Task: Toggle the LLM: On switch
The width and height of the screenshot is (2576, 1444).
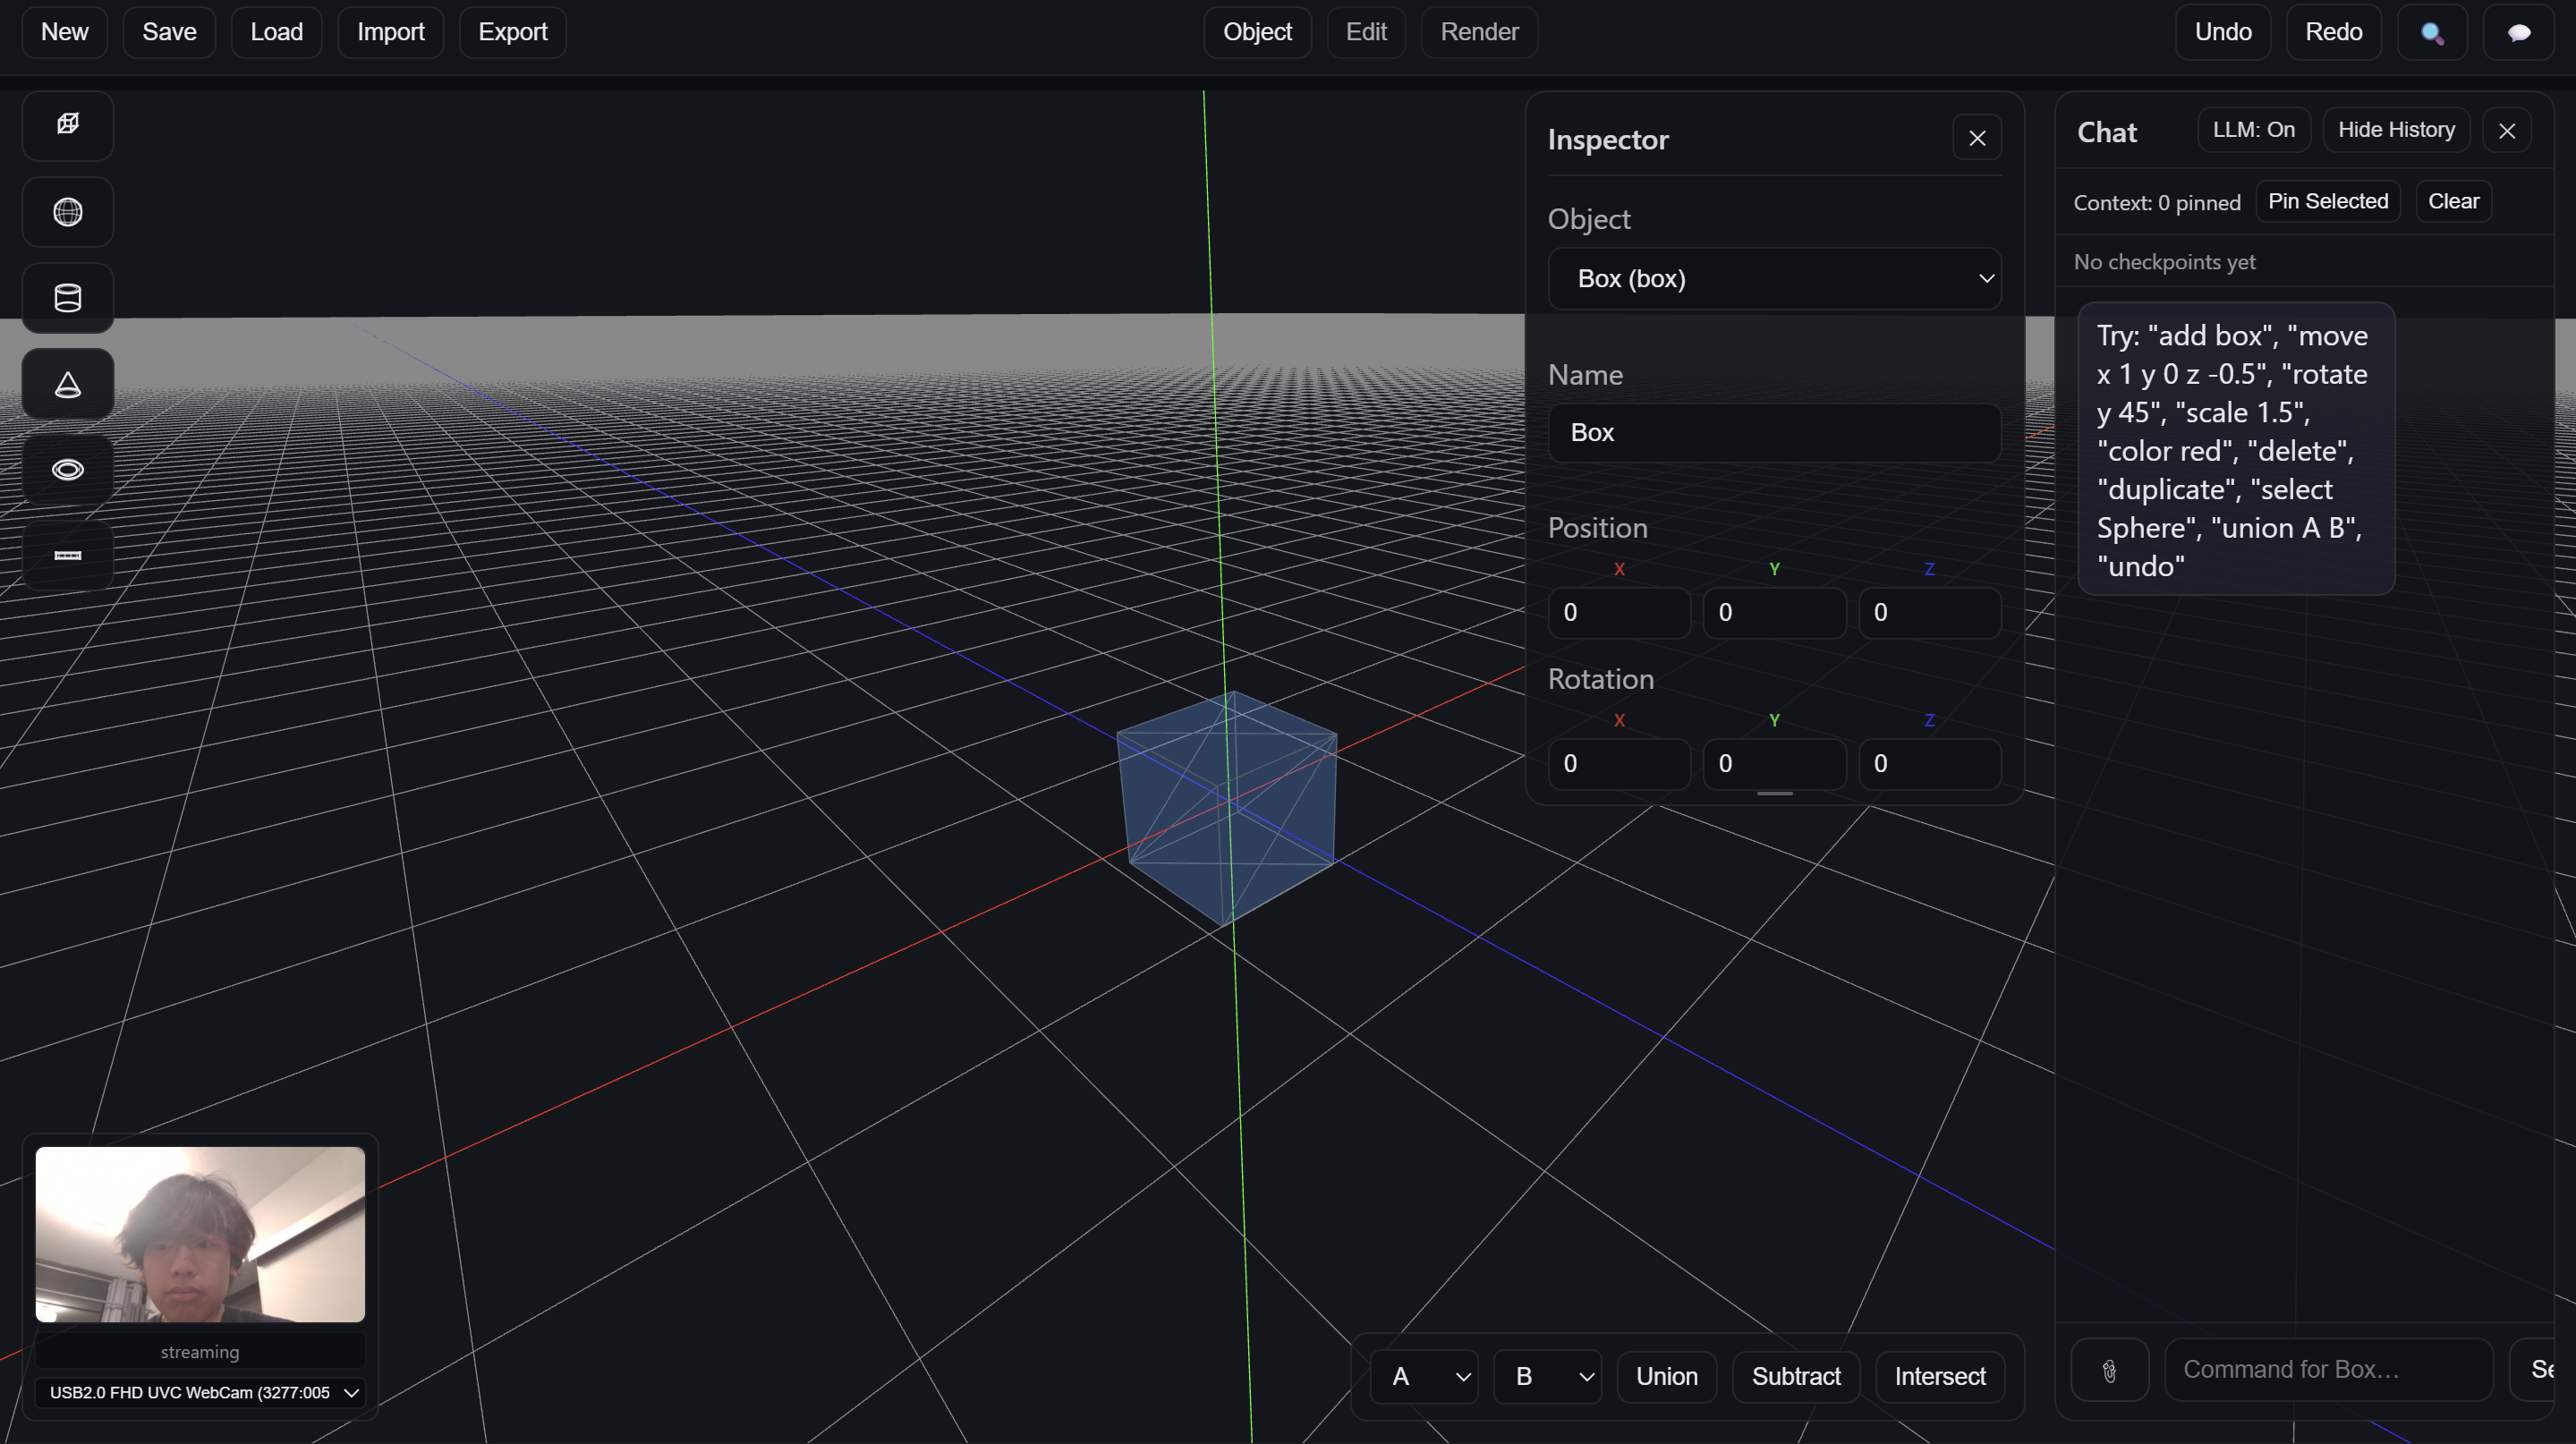Action: click(2253, 130)
